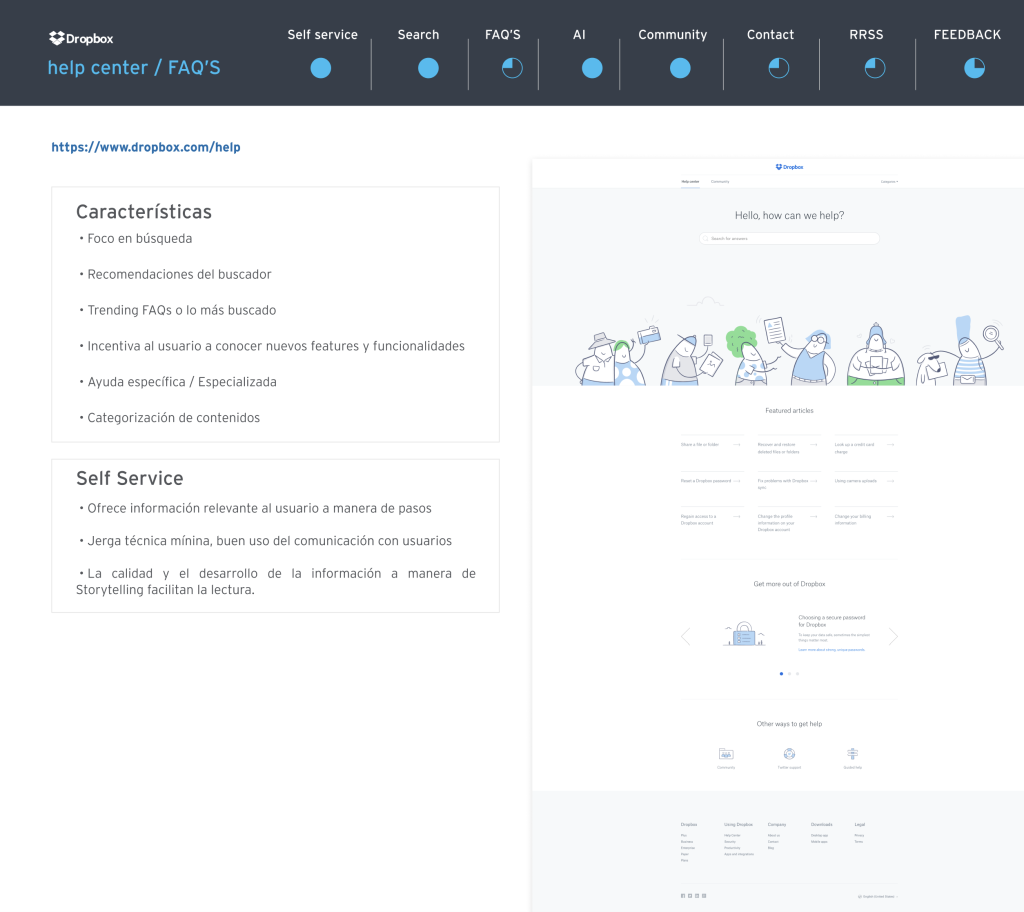Click the Contact header label
Viewport: 1024px width, 912px height.
point(771,35)
